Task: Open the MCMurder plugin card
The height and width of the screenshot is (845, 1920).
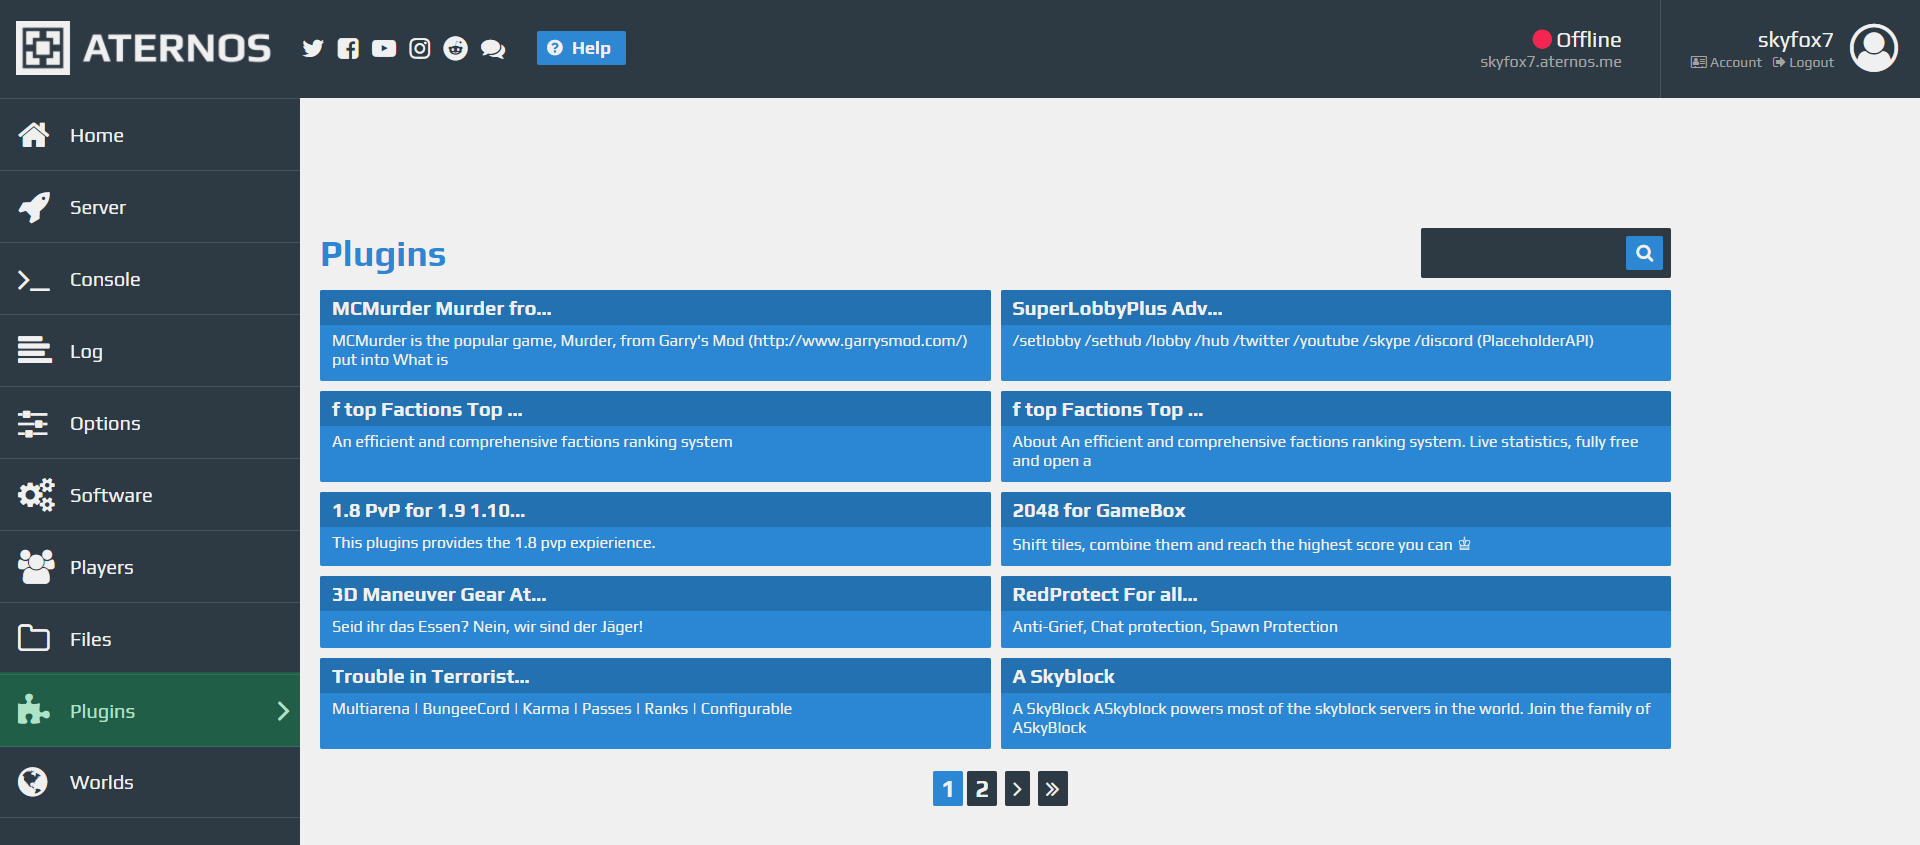Action: [655, 335]
